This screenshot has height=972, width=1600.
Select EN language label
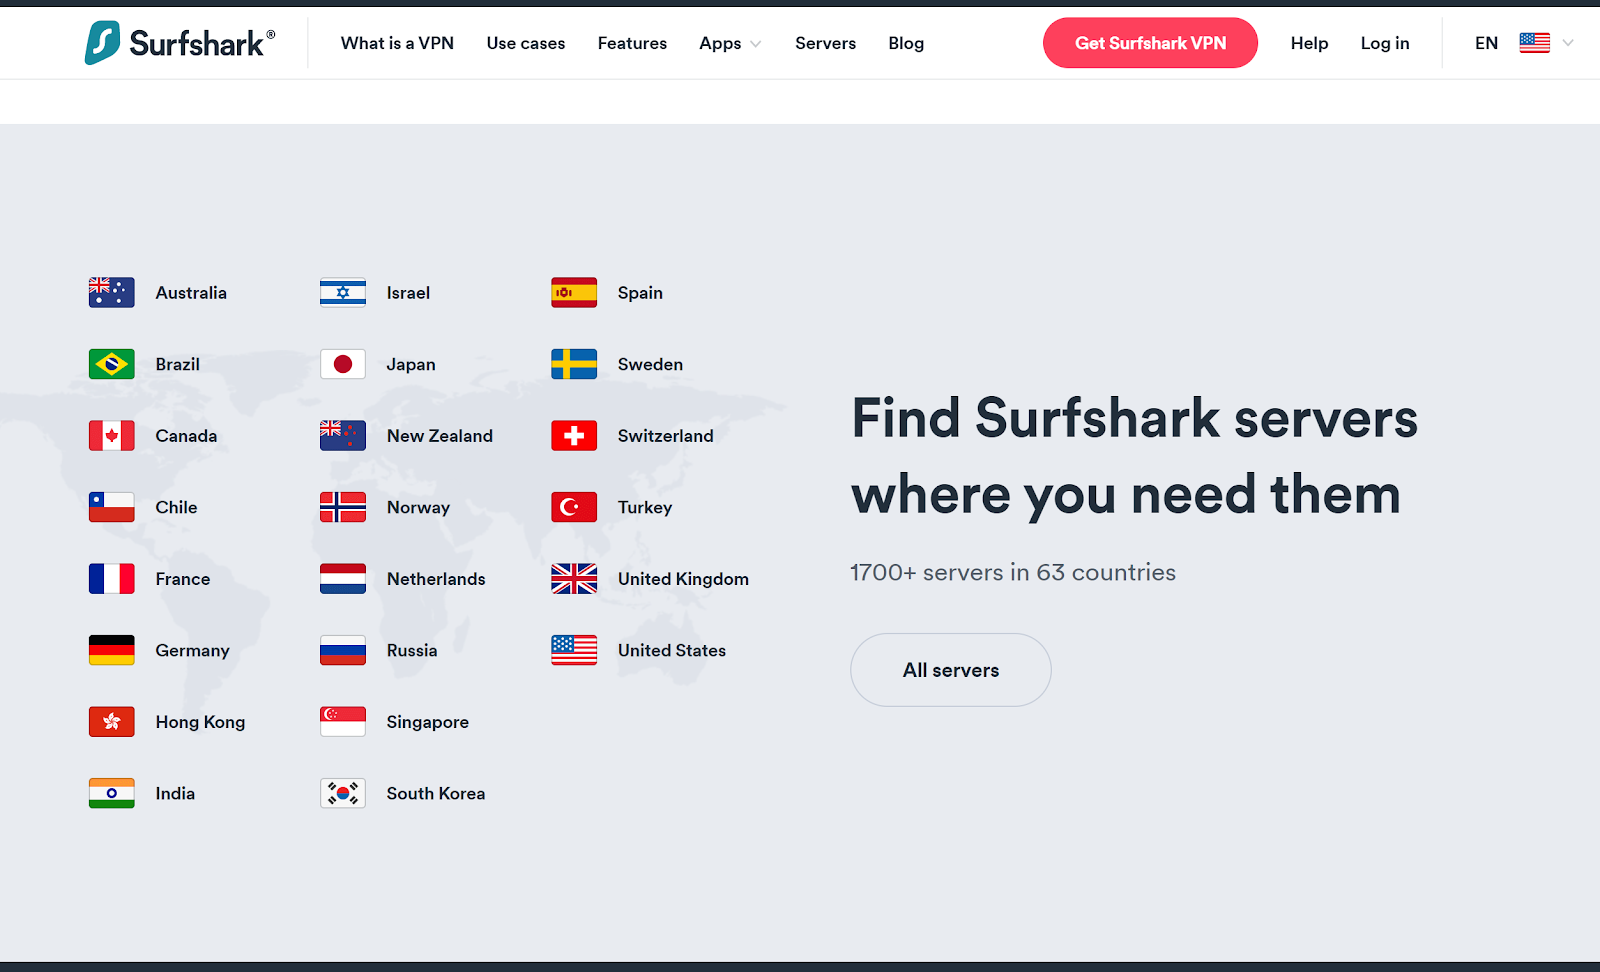(1486, 43)
